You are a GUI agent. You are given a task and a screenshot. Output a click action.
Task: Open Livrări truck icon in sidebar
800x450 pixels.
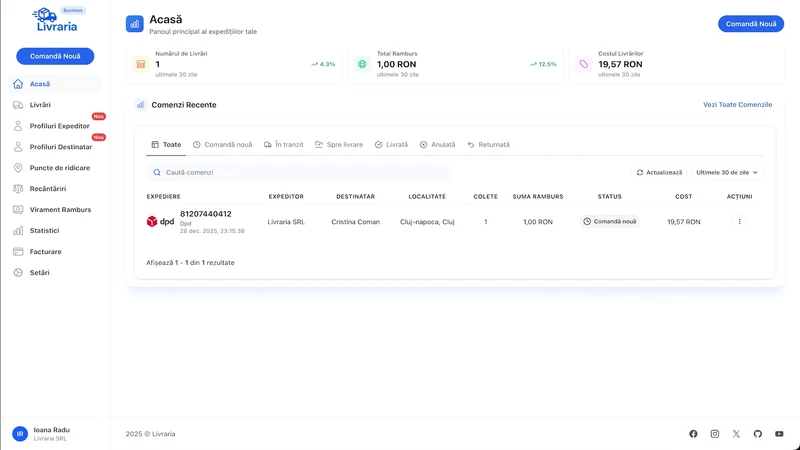[x=18, y=105]
